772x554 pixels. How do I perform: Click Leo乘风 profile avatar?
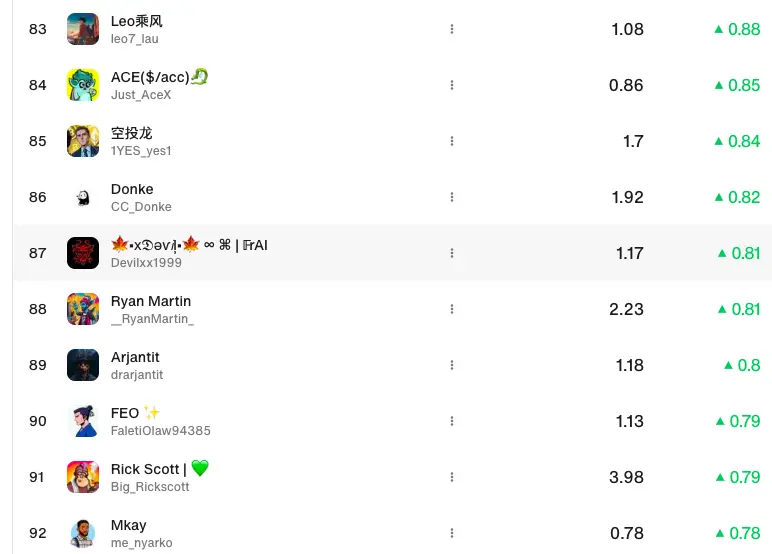click(83, 29)
